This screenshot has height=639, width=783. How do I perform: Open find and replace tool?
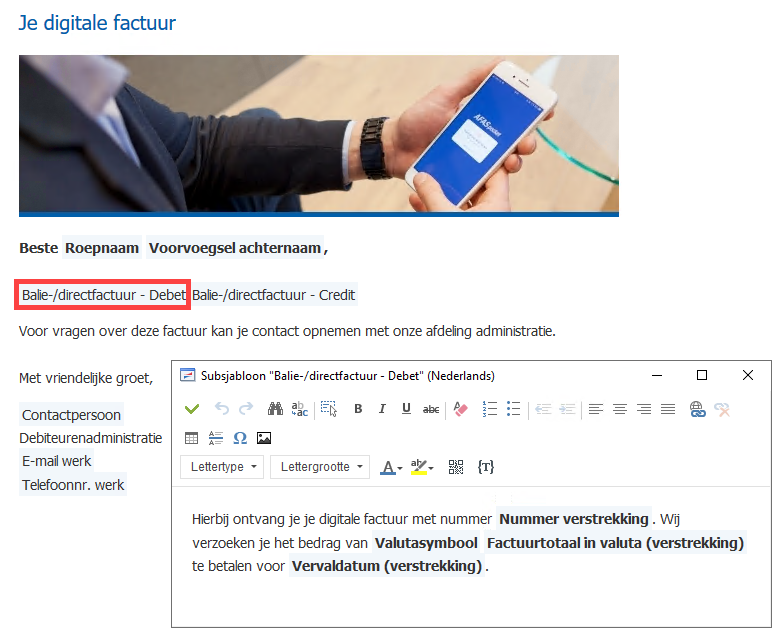coord(300,409)
